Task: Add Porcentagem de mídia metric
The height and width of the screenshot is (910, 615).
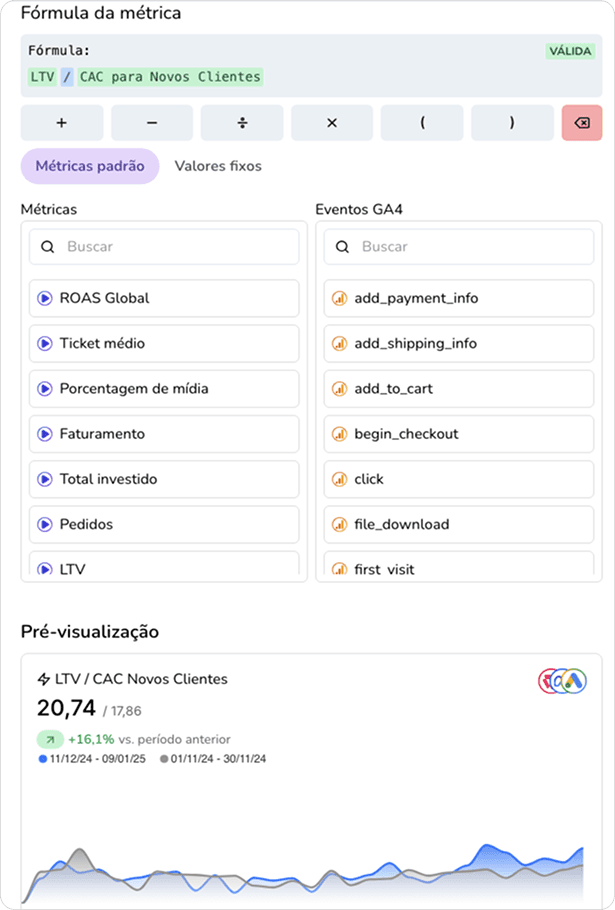Action: (164, 388)
